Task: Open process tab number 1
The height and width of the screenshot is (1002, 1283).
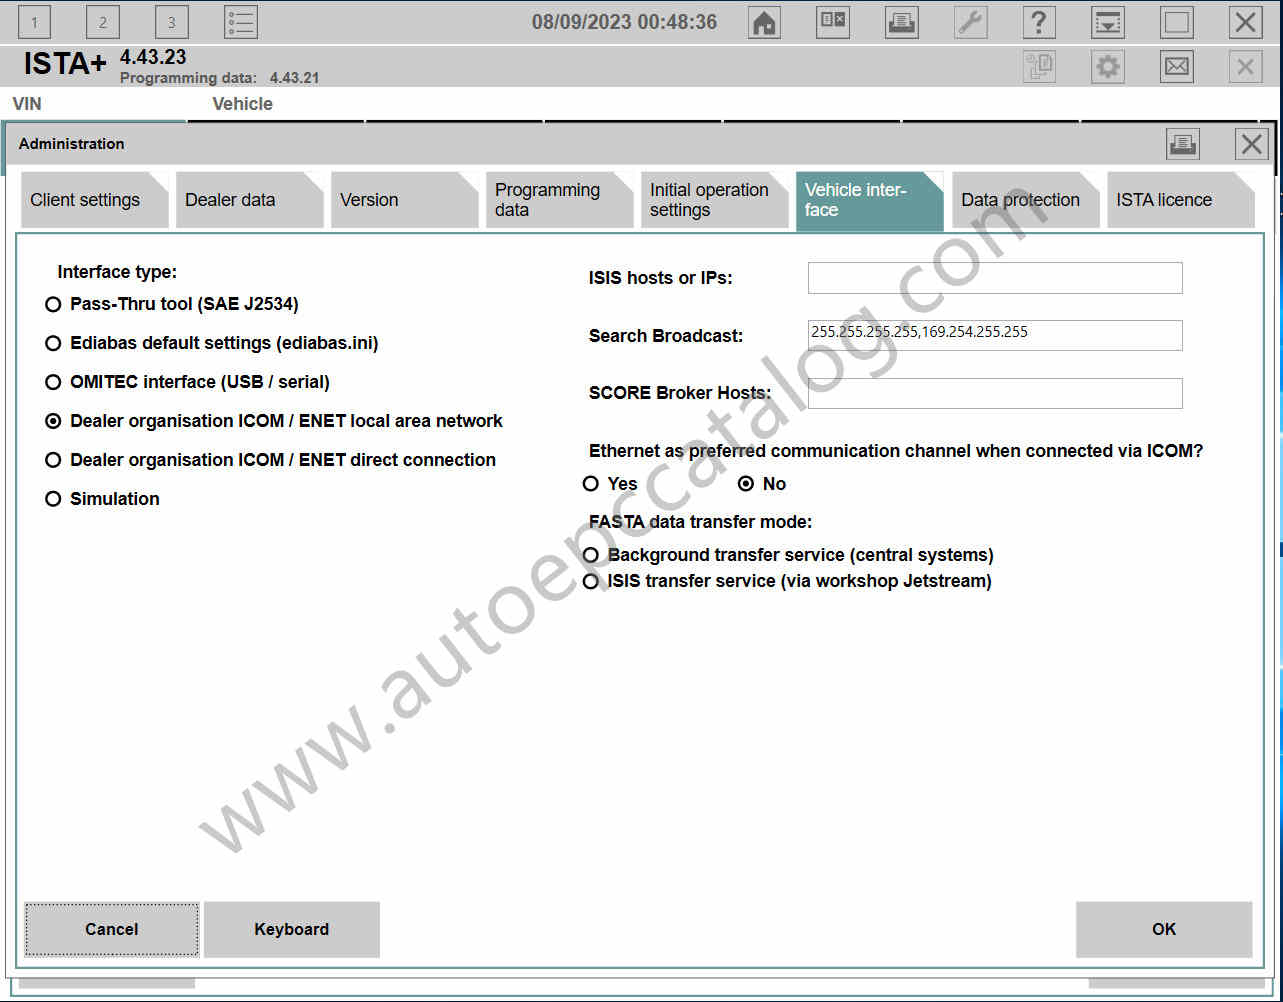Action: (x=34, y=22)
